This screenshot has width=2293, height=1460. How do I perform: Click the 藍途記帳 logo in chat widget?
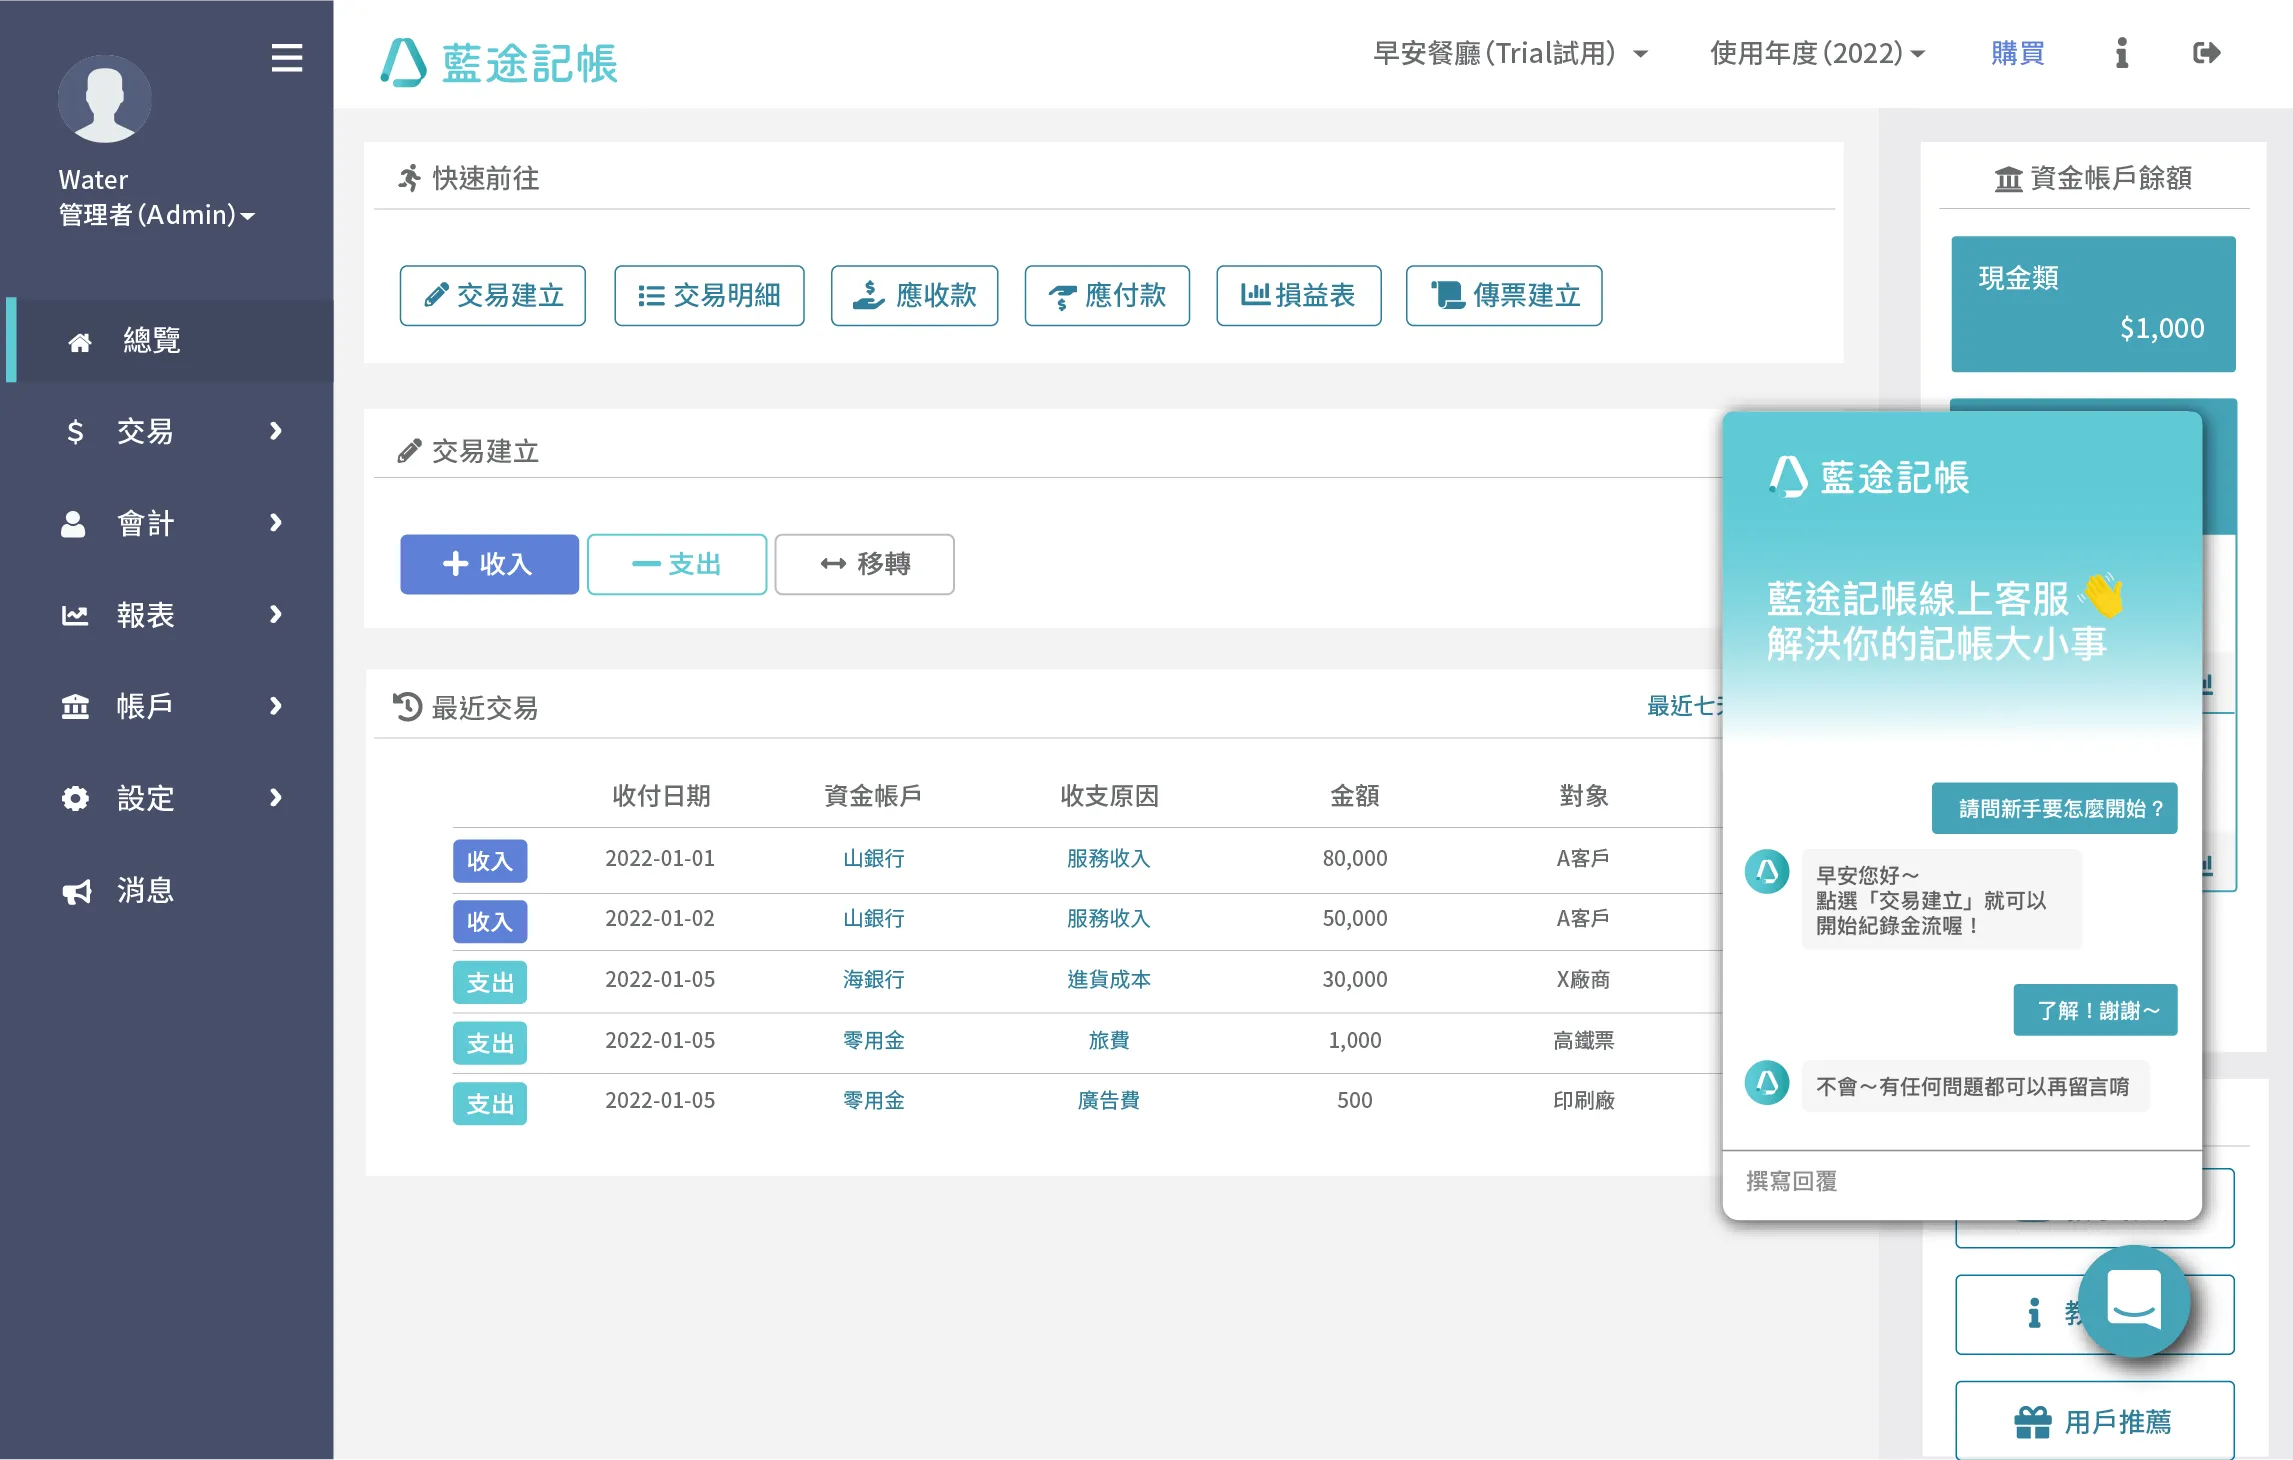(1868, 476)
